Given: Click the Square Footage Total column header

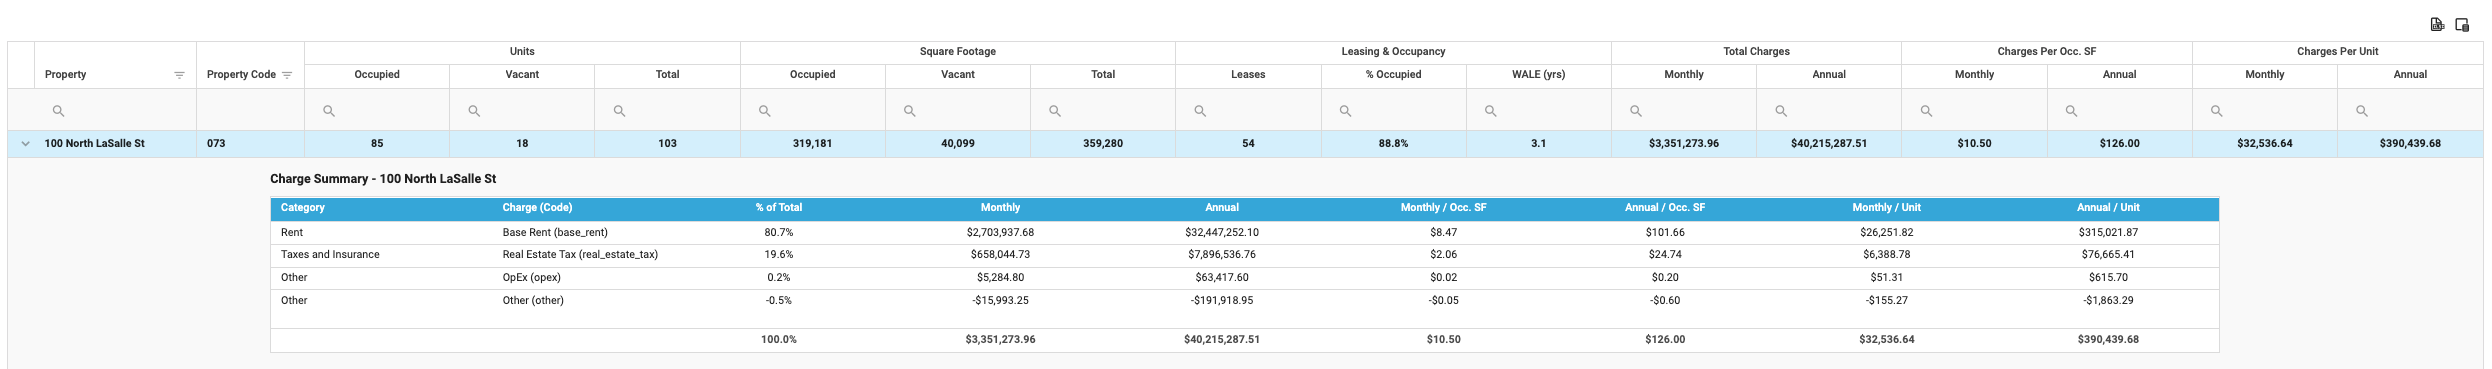Looking at the screenshot, I should (1103, 75).
